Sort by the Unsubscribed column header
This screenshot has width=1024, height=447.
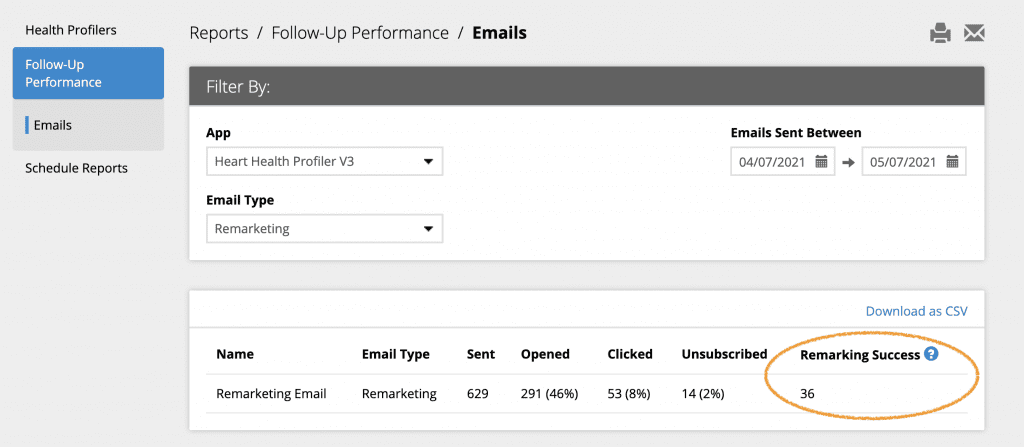724,354
